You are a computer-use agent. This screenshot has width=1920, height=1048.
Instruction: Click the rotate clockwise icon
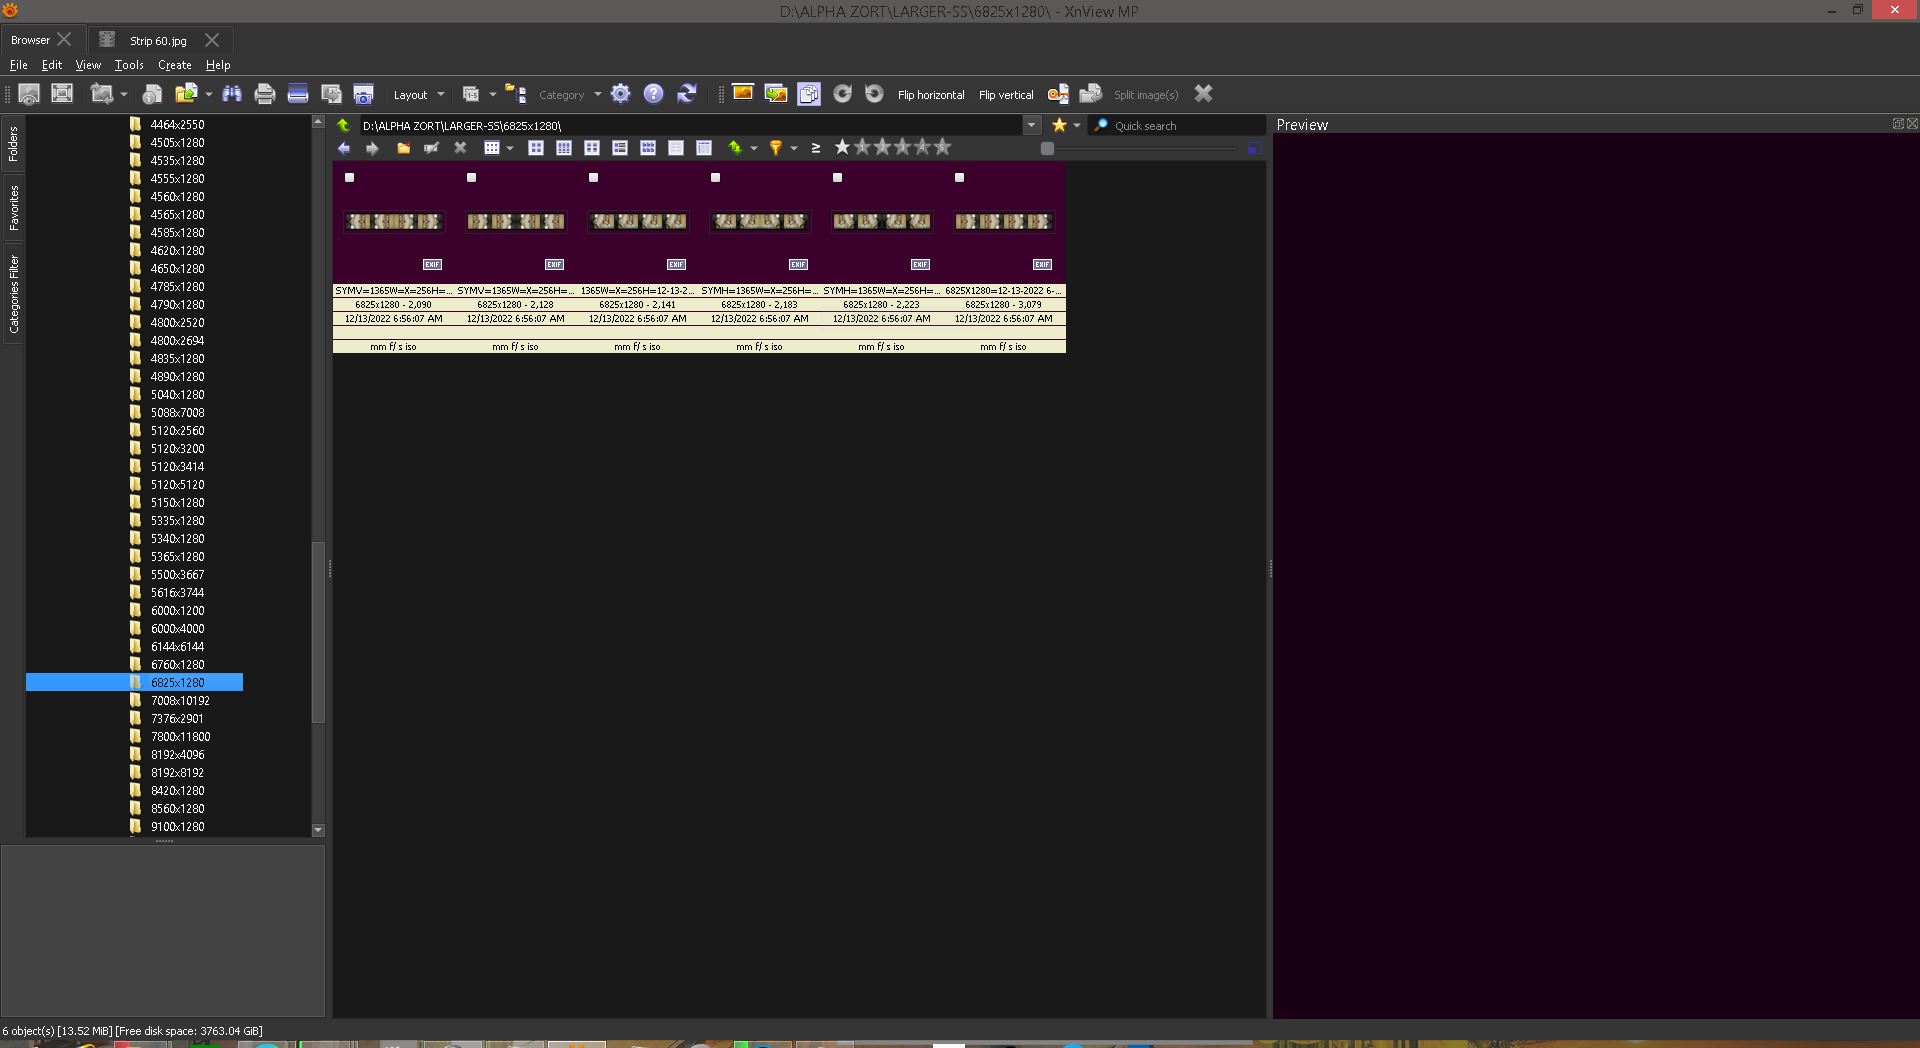[x=842, y=94]
